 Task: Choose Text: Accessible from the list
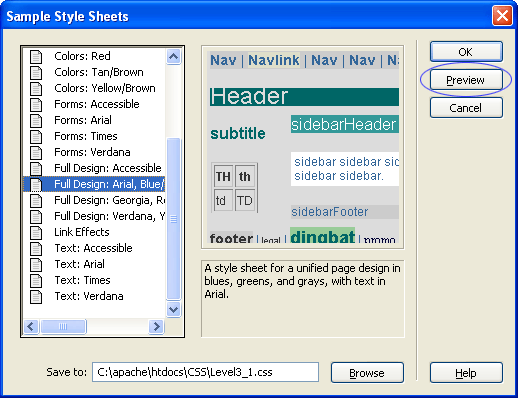tap(93, 248)
